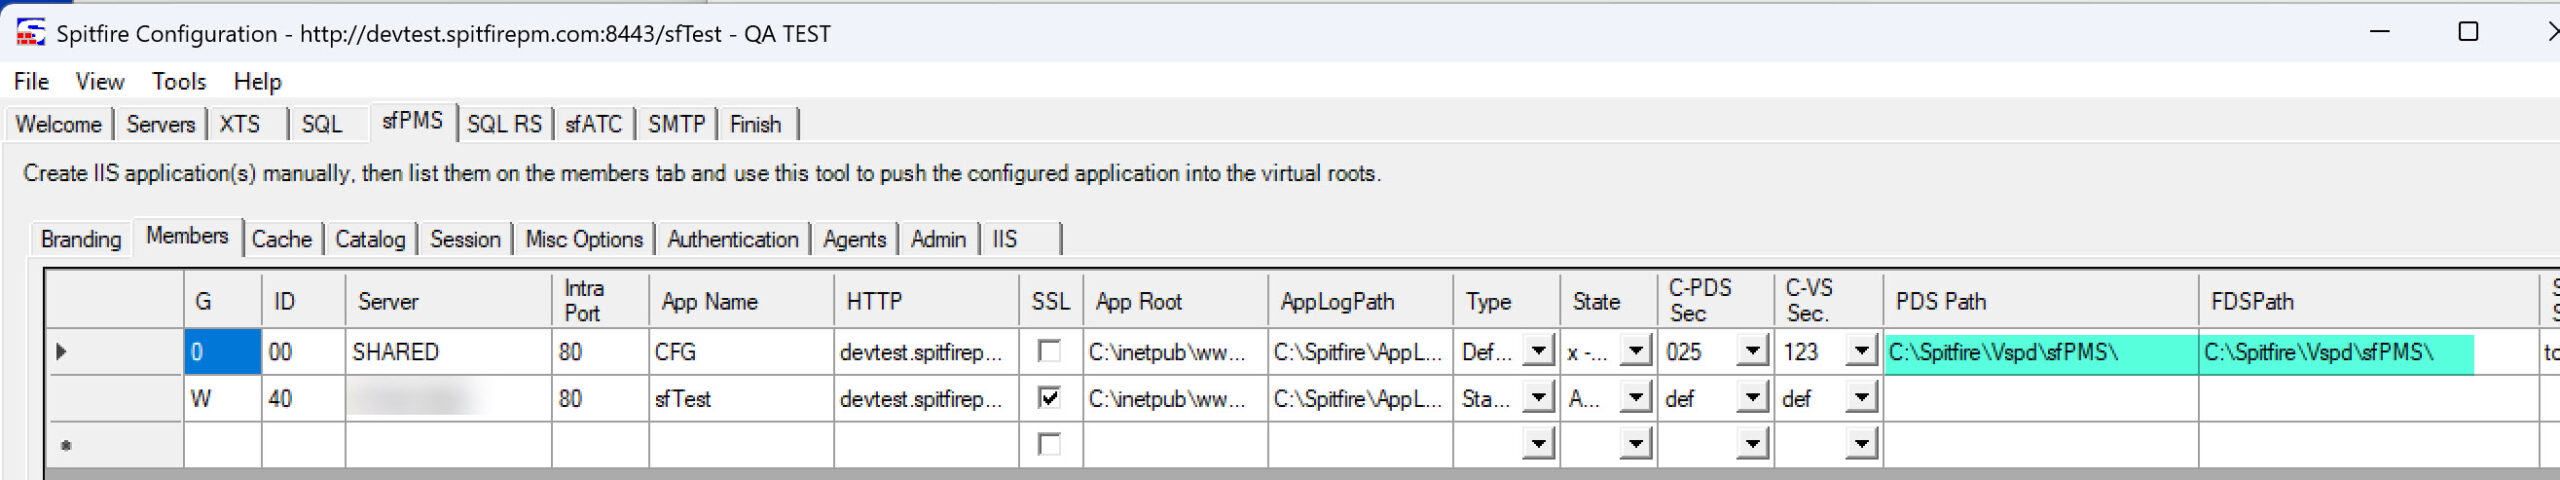Click the Spitfire app icon in title bar
Viewport: 2560px width, 480px height.
pos(31,33)
